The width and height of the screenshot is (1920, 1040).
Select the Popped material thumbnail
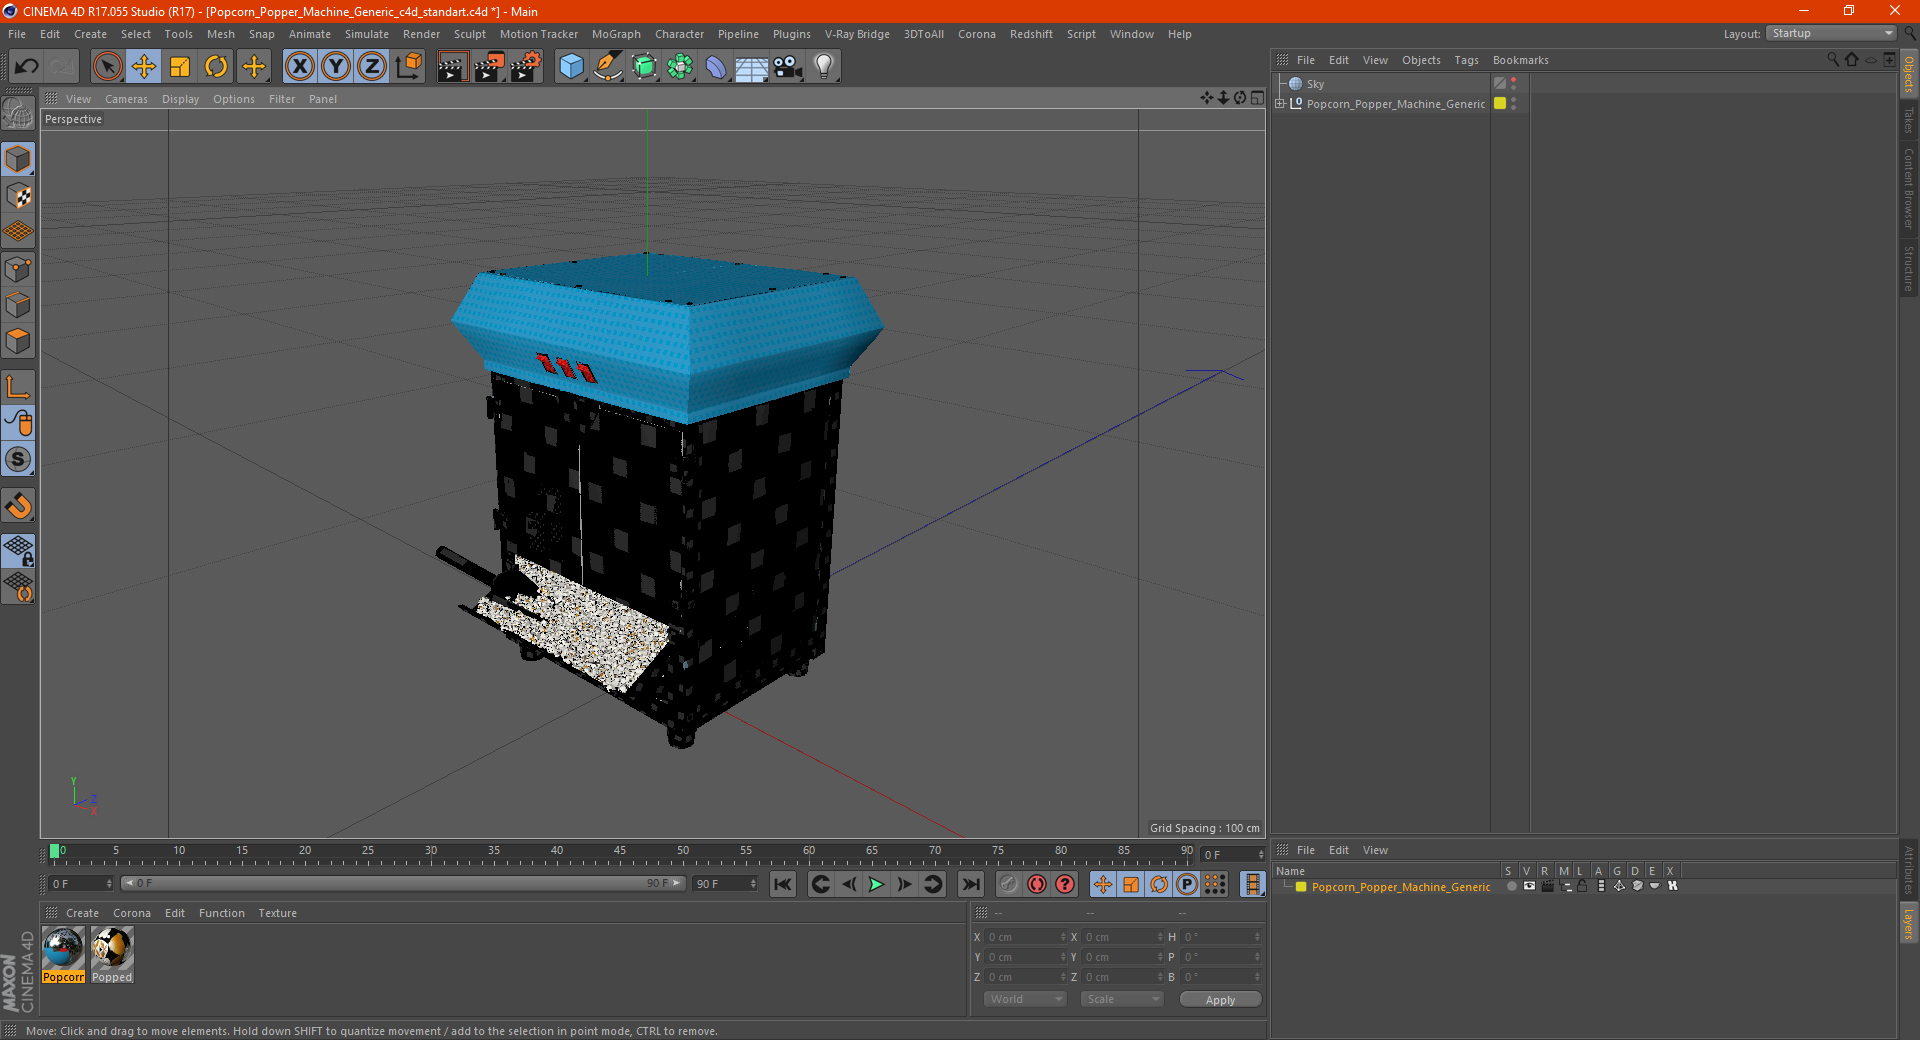(x=112, y=955)
